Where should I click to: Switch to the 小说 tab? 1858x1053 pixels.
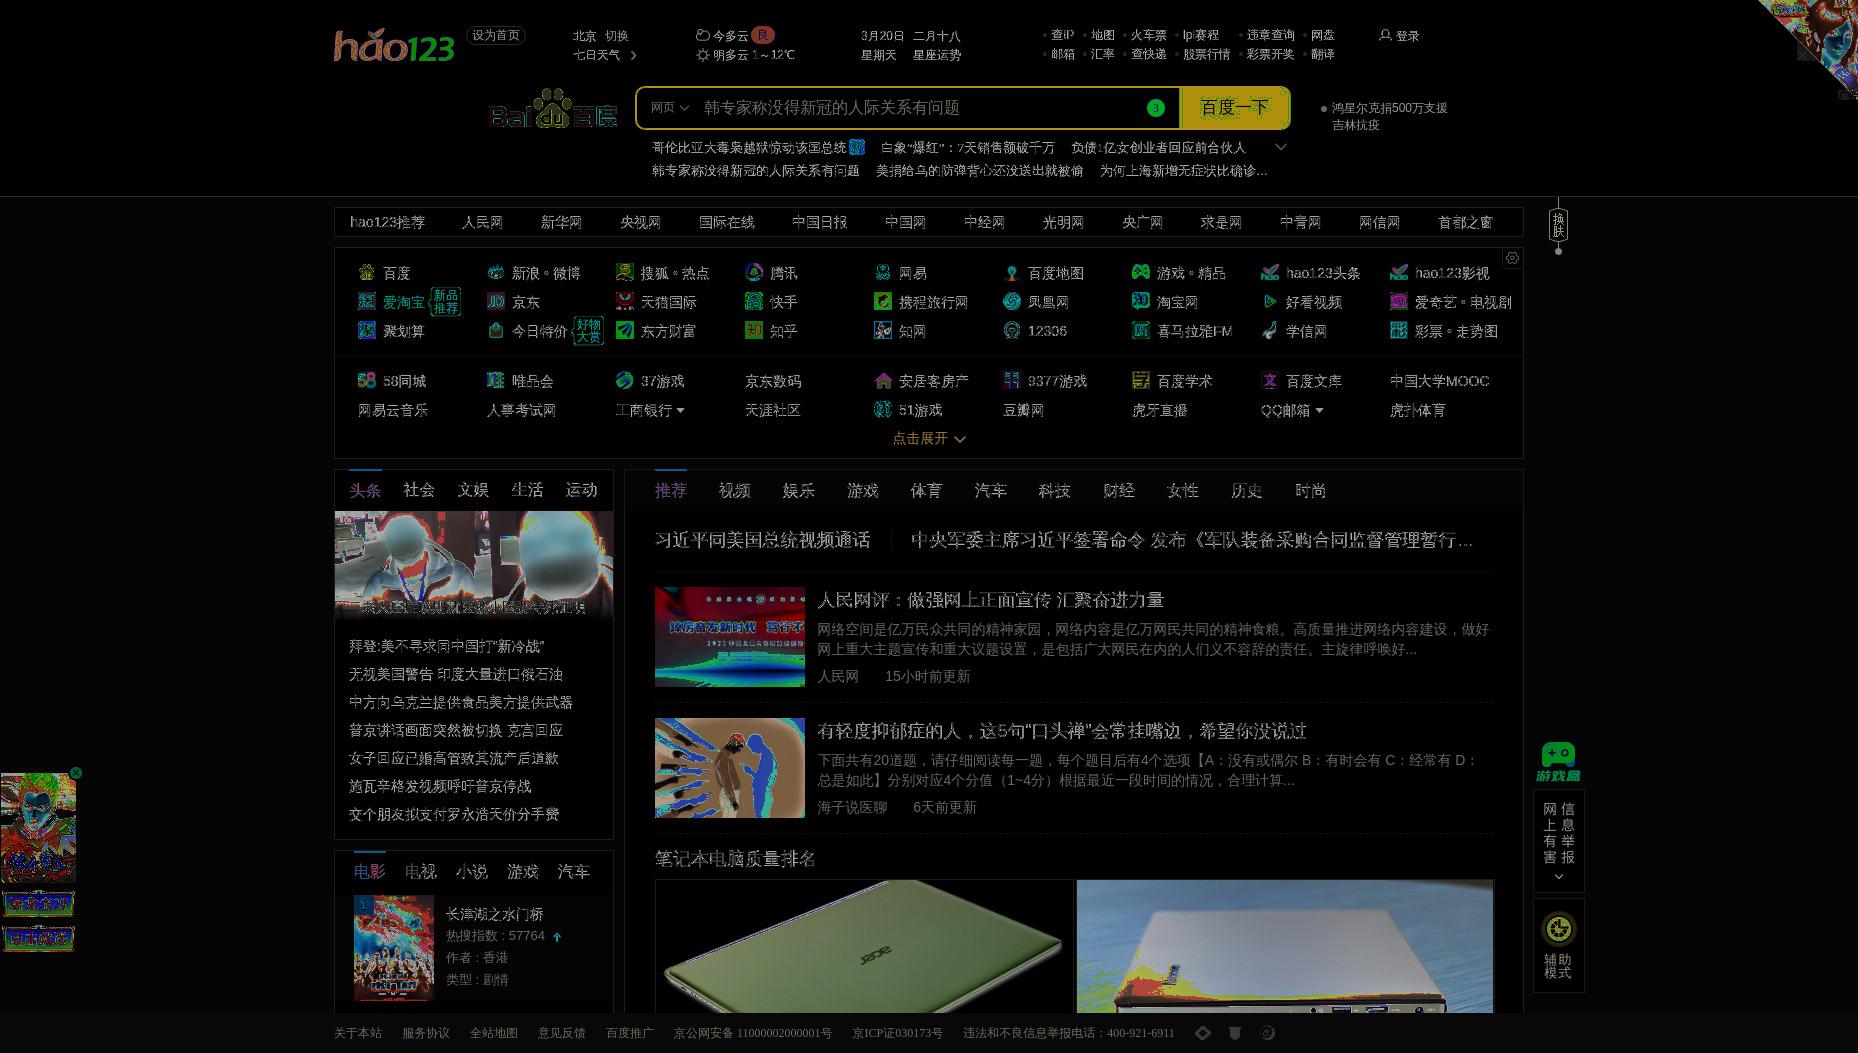471,872
